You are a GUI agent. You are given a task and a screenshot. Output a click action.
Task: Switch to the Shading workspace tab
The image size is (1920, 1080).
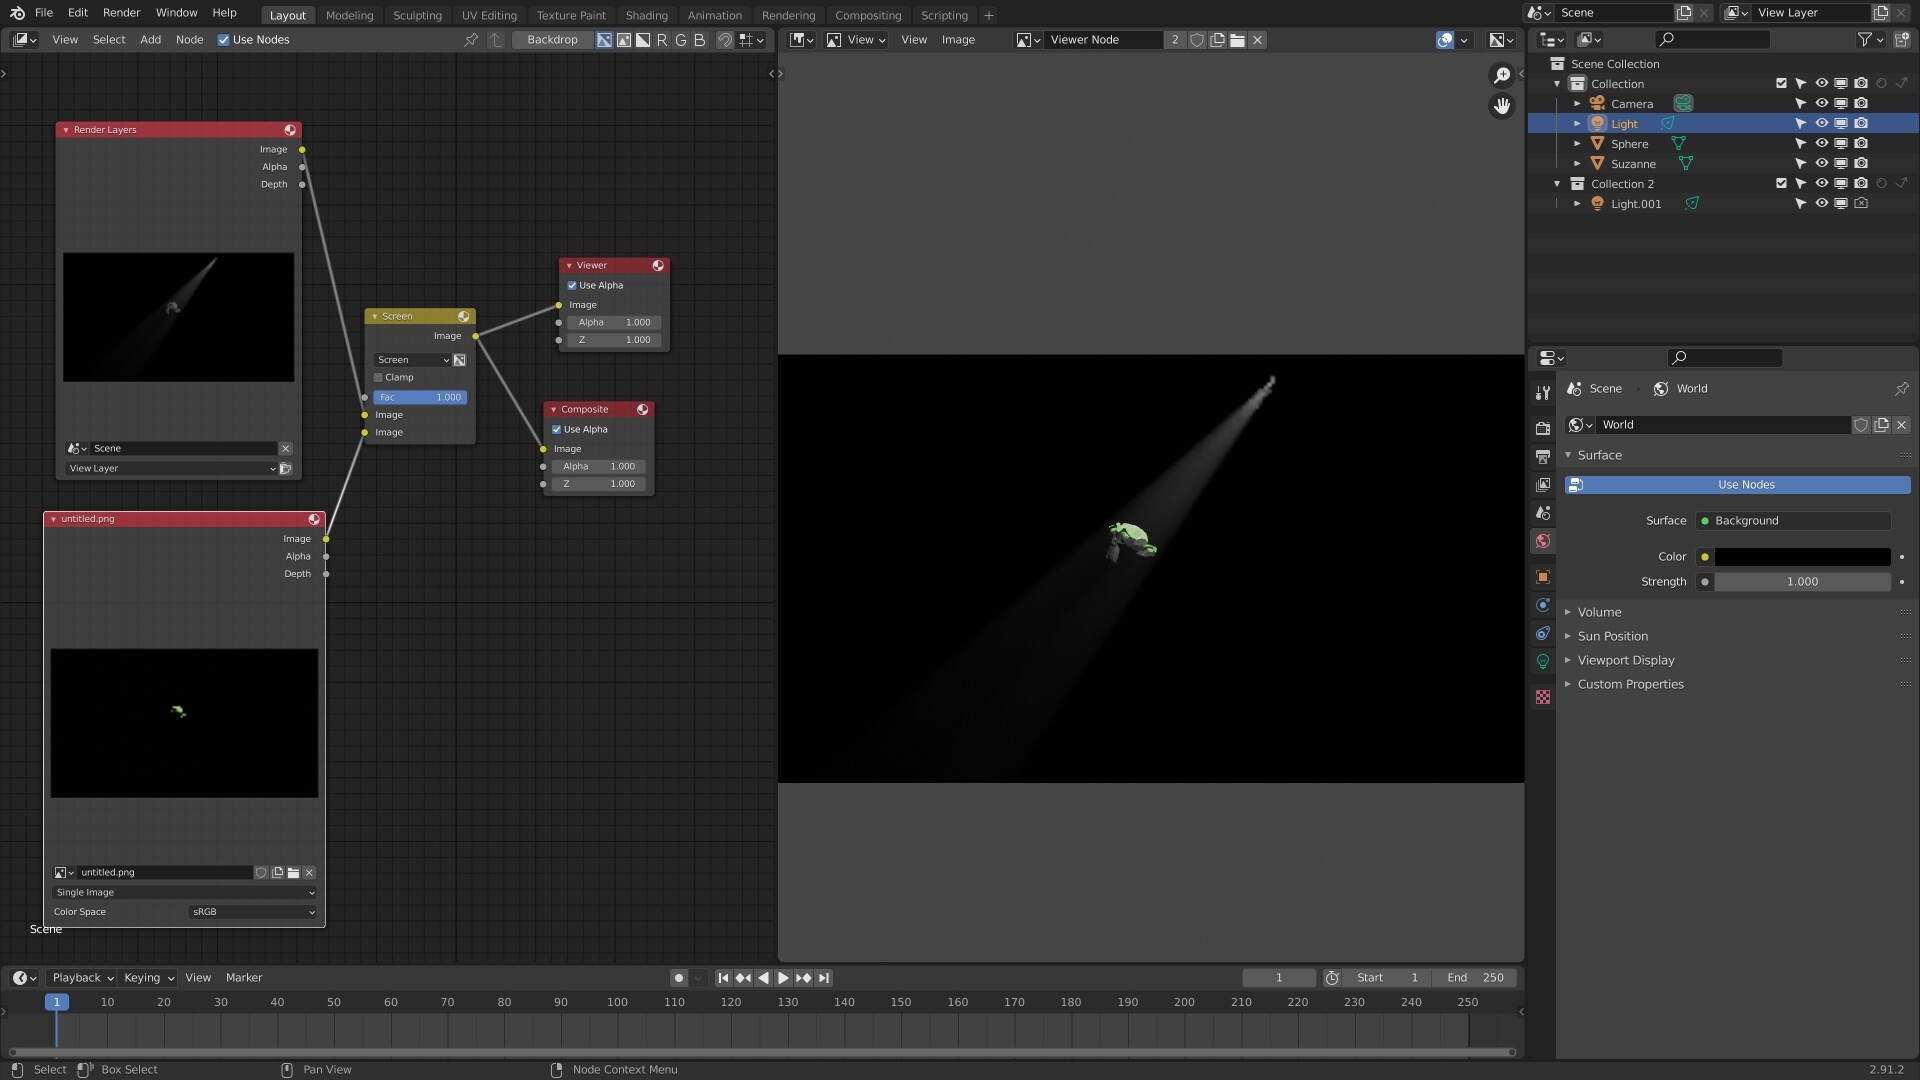(x=646, y=15)
